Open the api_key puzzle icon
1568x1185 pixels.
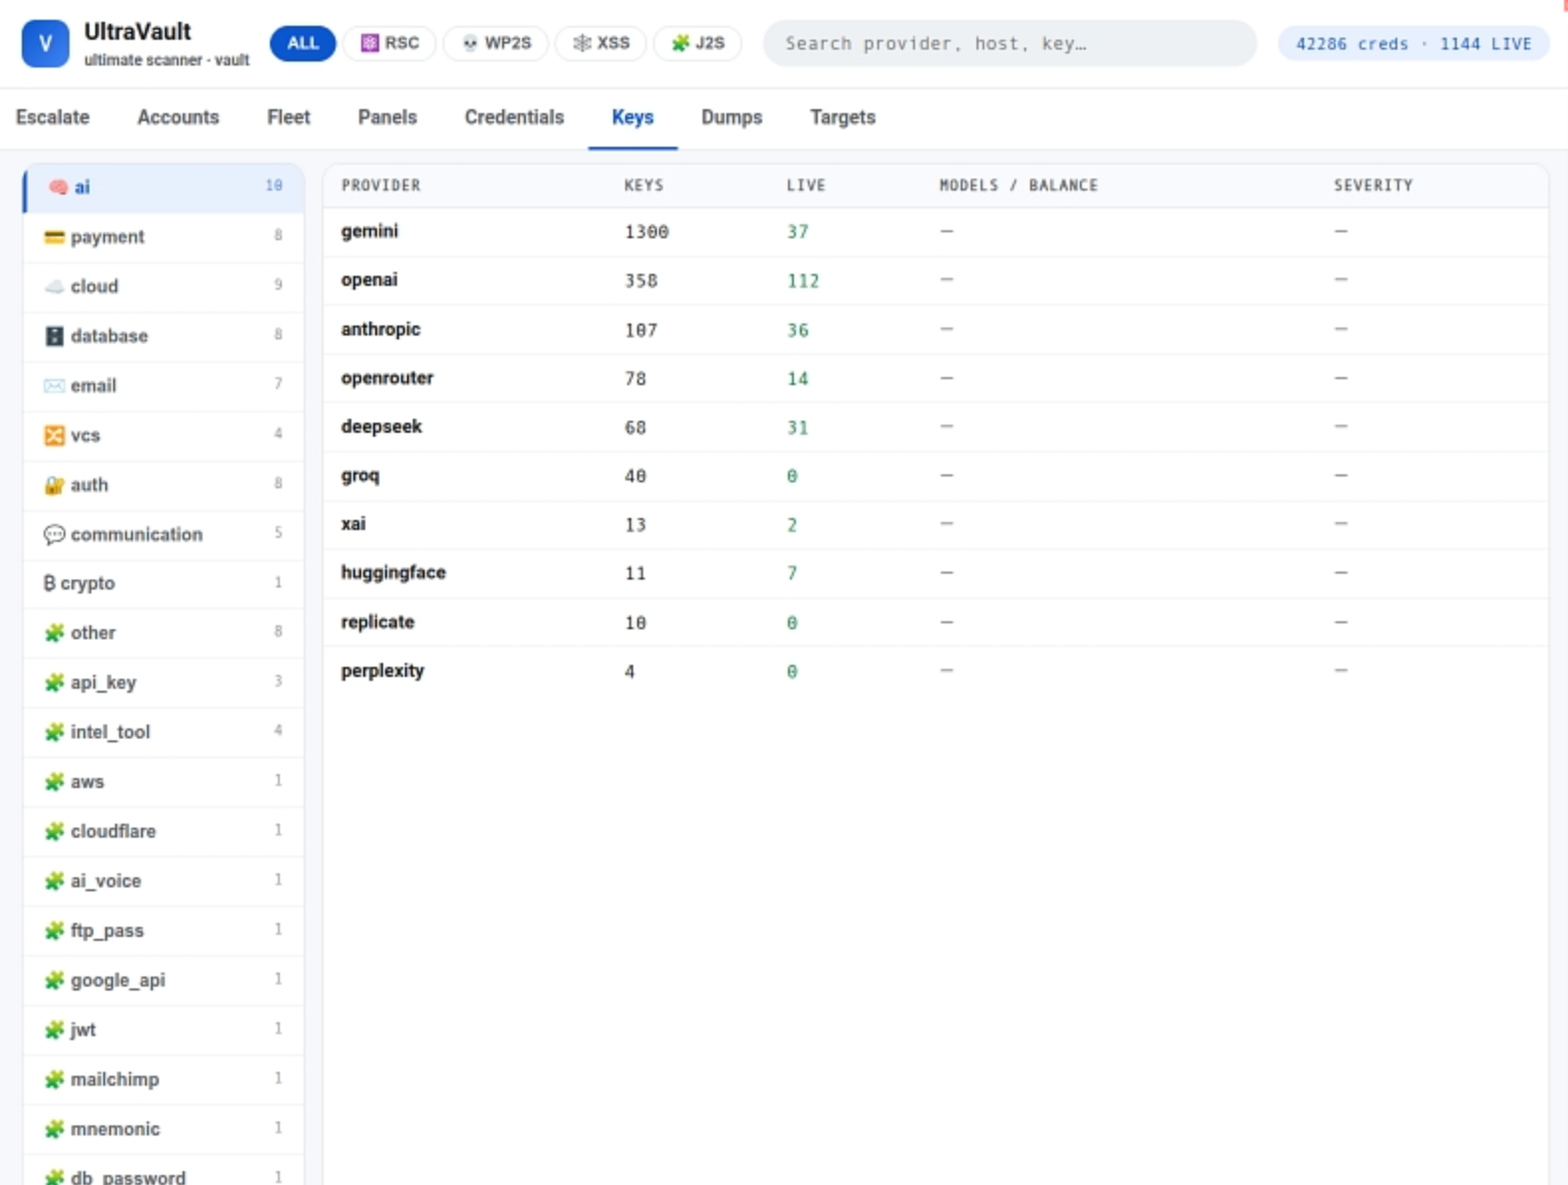(54, 683)
